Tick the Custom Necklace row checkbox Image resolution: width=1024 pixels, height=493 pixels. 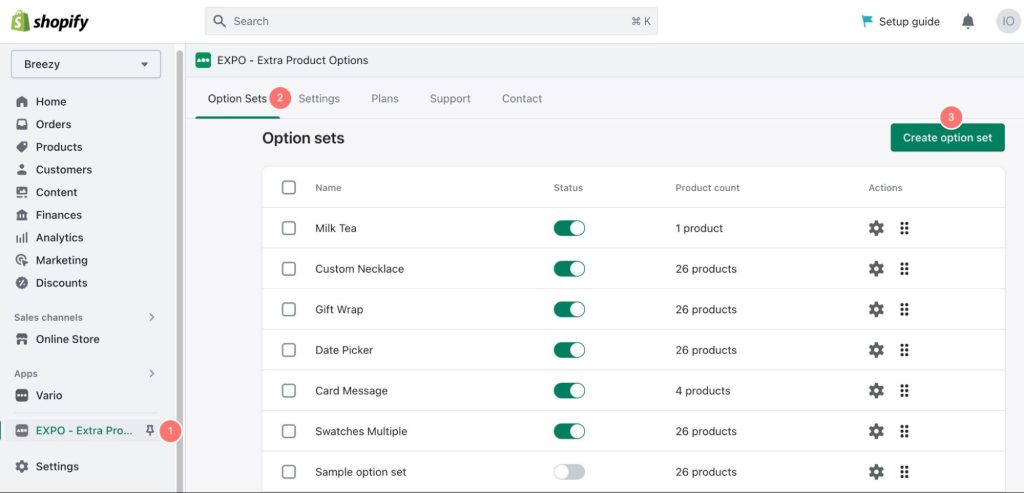tap(289, 268)
